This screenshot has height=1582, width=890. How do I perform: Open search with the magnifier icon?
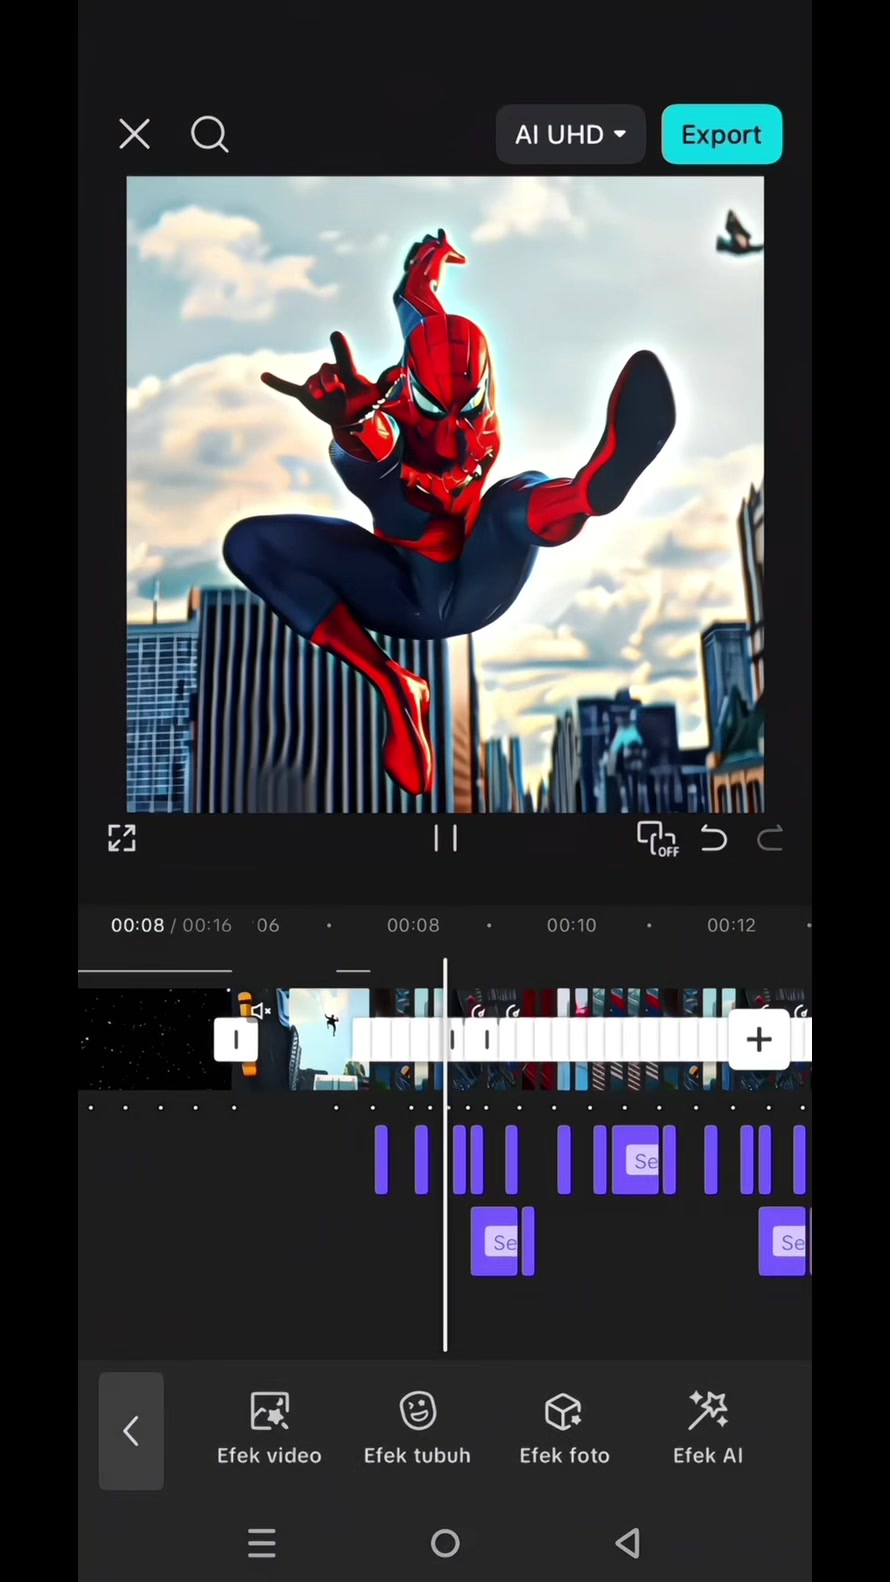(209, 134)
